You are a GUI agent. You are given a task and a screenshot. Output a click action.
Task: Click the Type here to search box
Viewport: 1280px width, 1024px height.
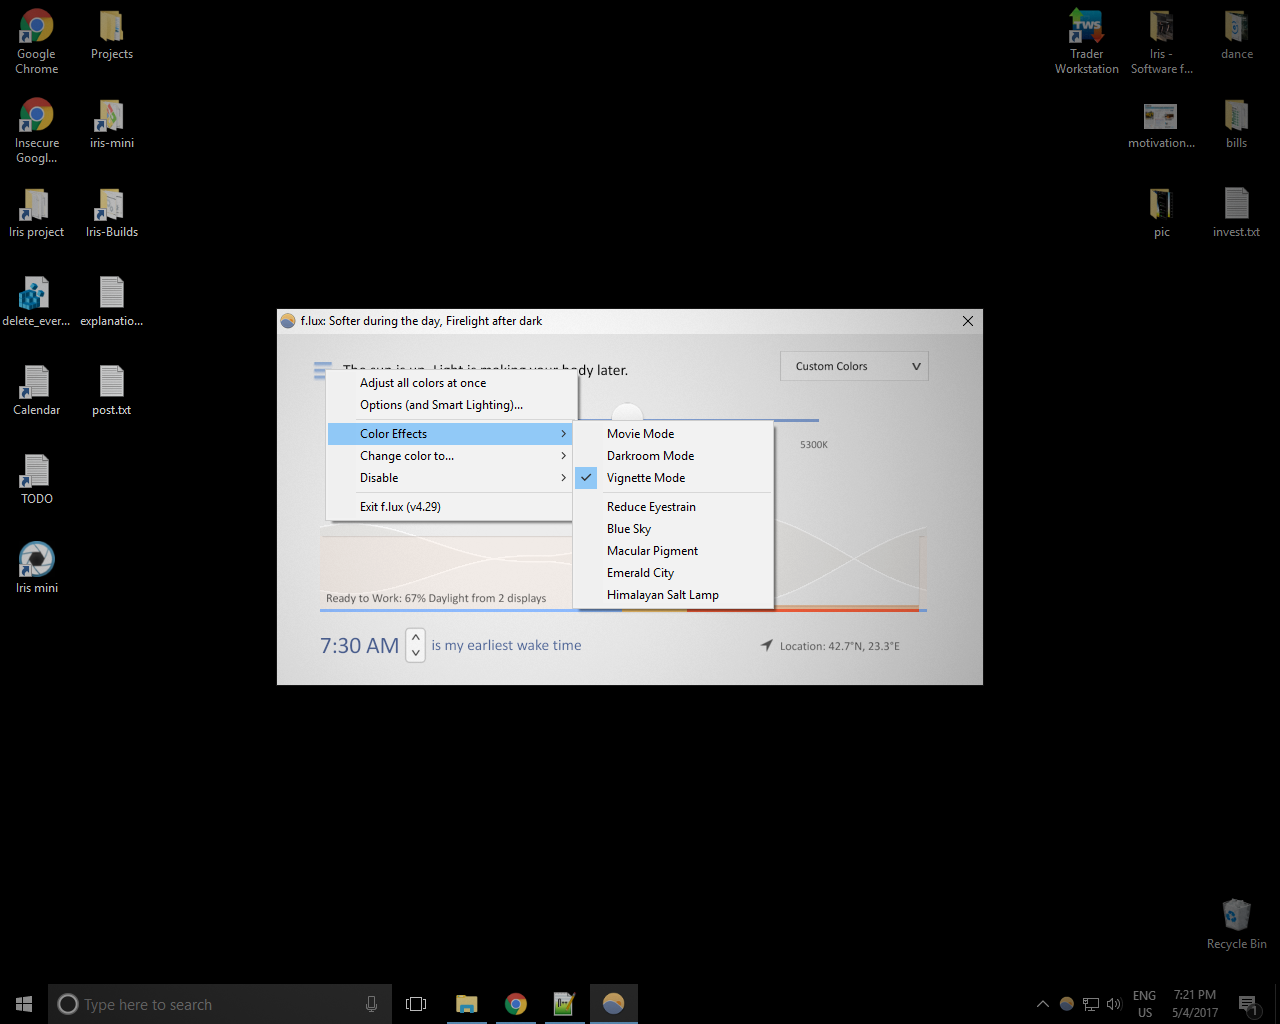(x=218, y=1004)
